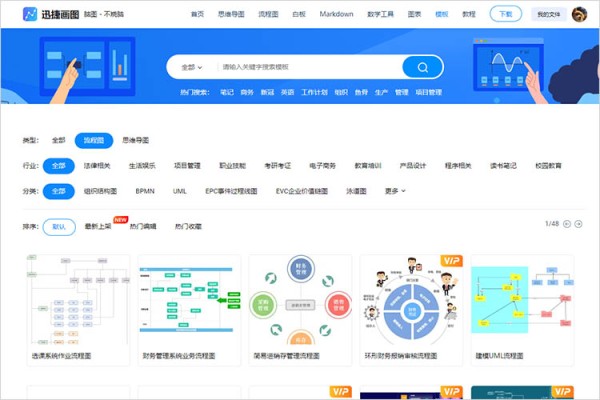Filter industry by 读书笔记
600x400 pixels.
pos(503,166)
